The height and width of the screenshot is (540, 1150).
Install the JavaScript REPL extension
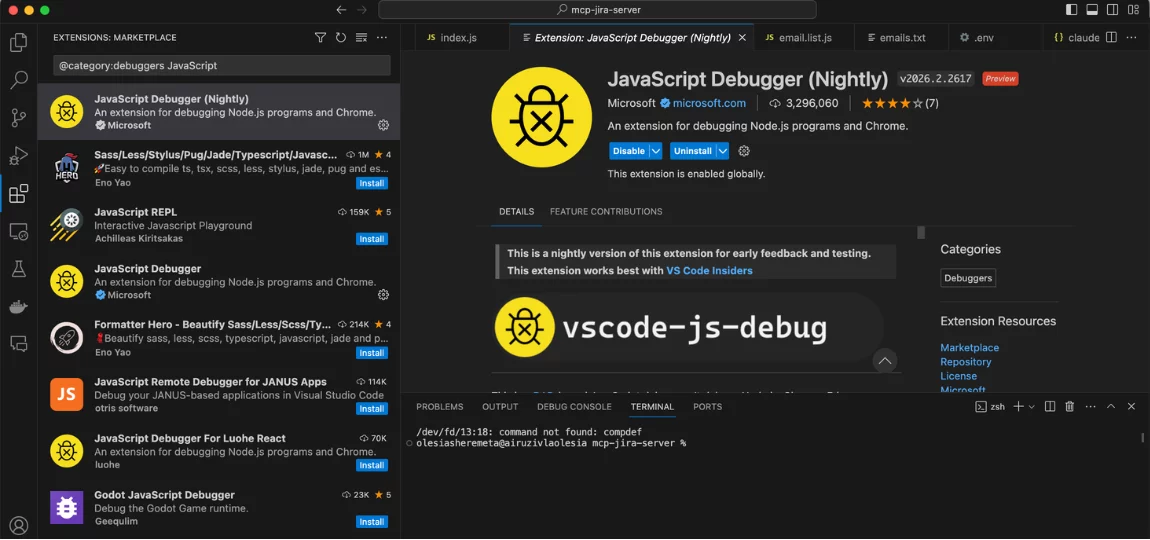coord(372,239)
